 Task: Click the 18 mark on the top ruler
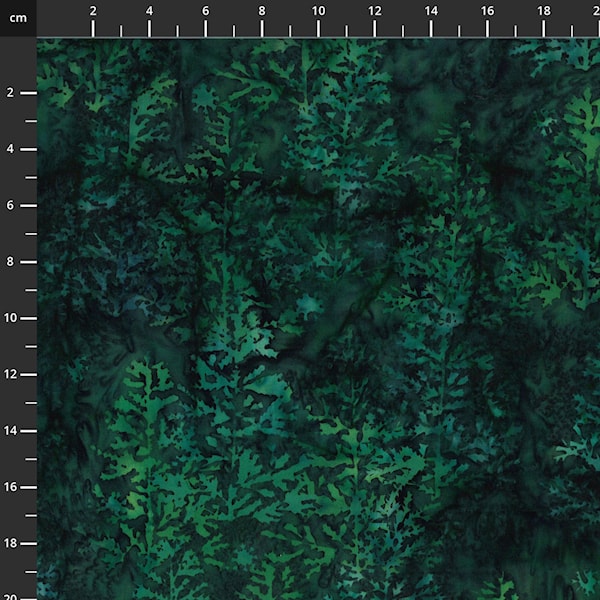coord(542,11)
